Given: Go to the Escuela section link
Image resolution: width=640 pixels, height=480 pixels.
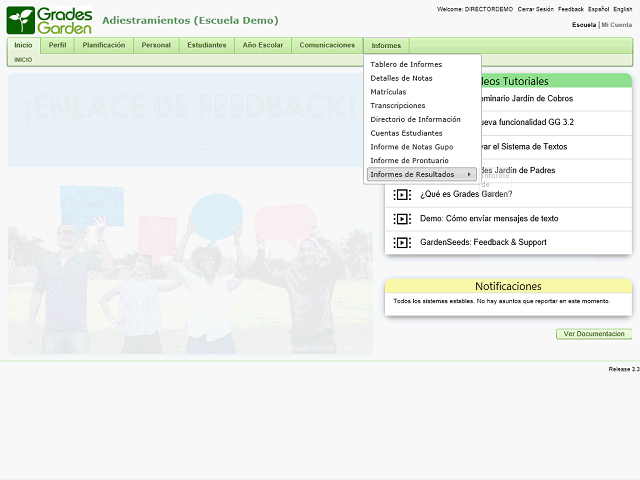Looking at the screenshot, I should 584,25.
